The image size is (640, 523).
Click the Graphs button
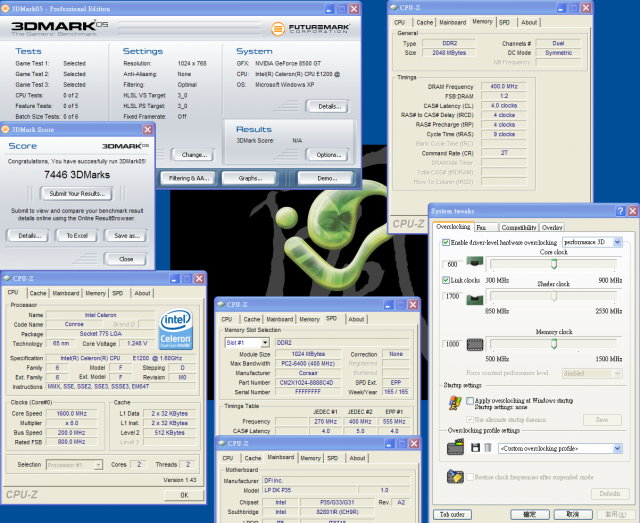pos(250,178)
